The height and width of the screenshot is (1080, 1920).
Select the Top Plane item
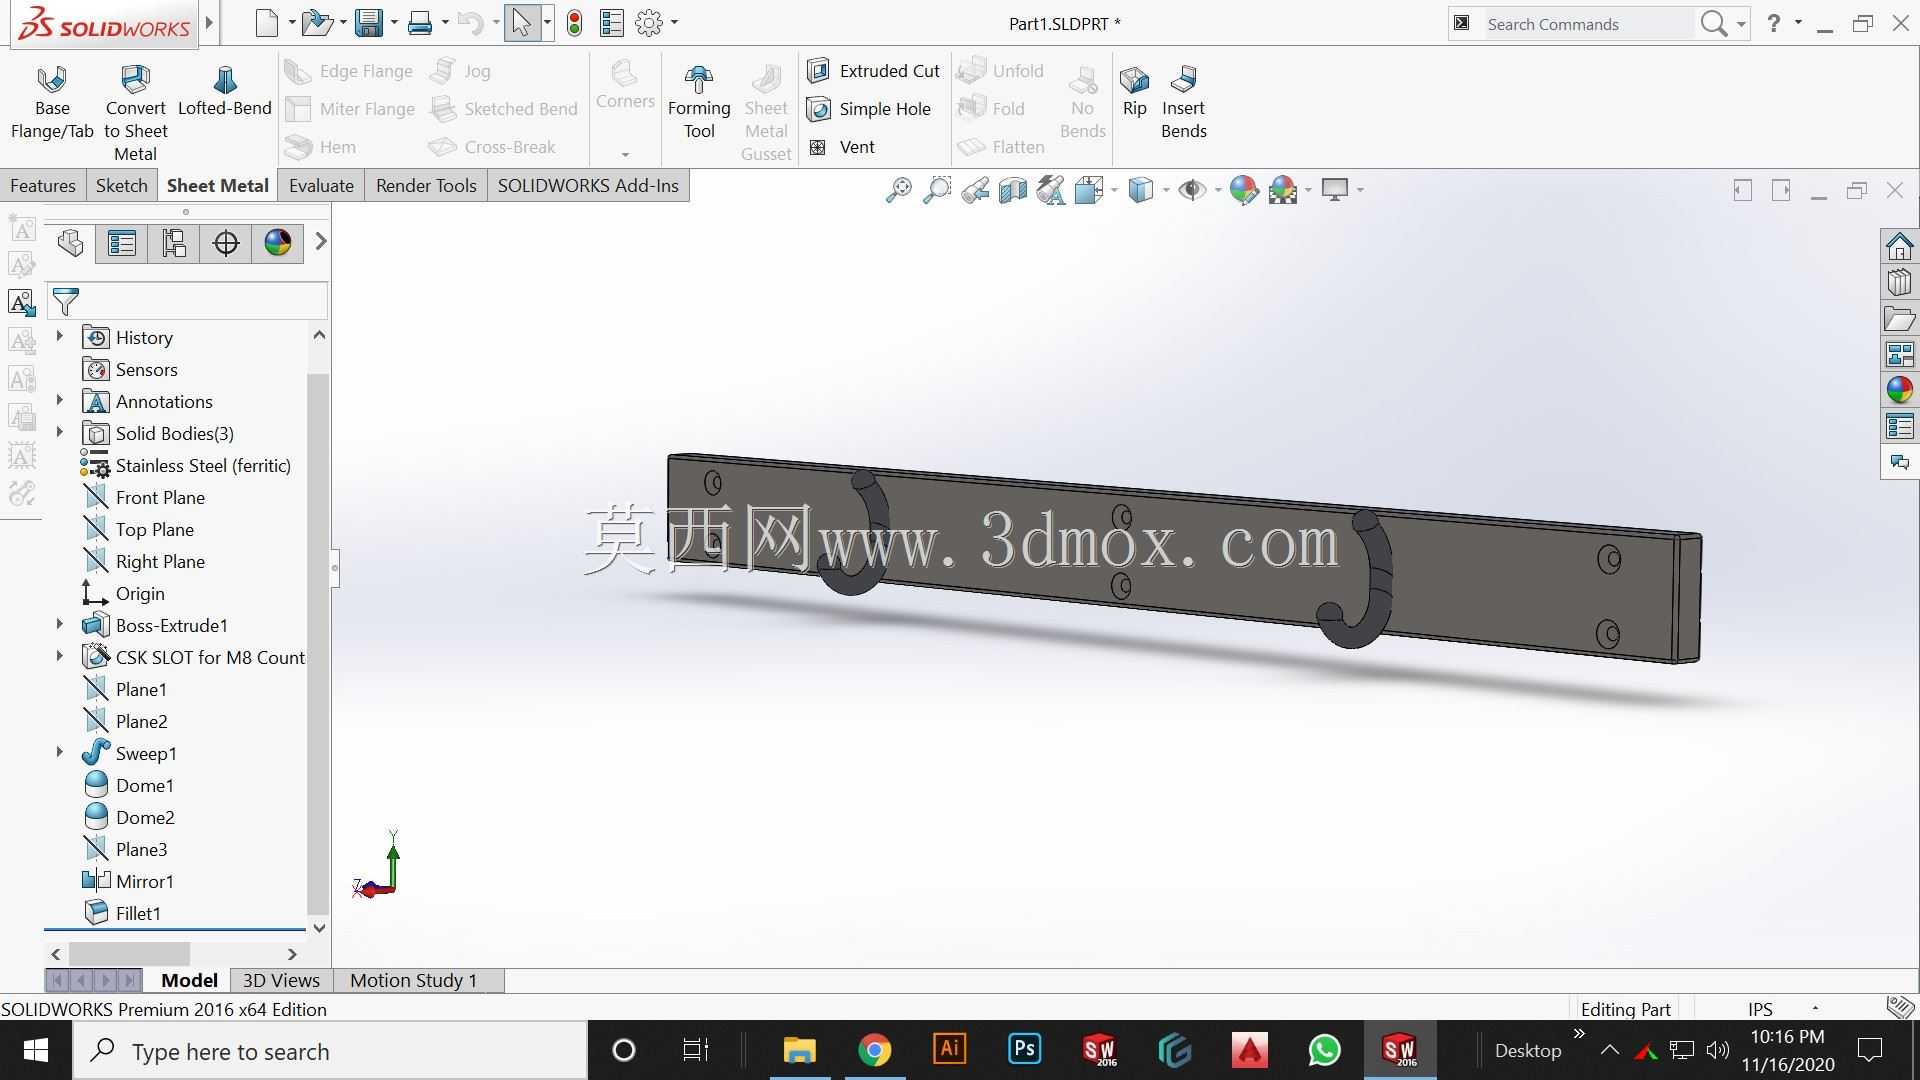tap(155, 529)
